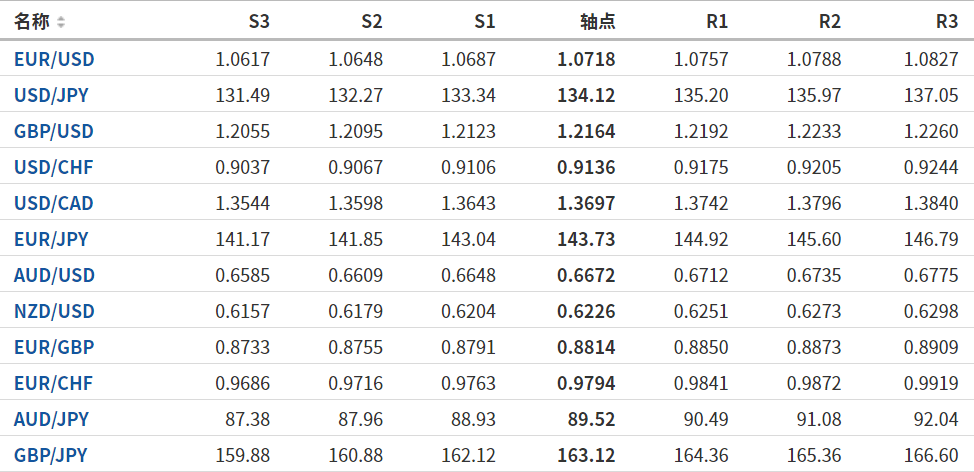The image size is (974, 472).
Task: Select USD/JPY pivot value 134.12
Action: coord(586,95)
